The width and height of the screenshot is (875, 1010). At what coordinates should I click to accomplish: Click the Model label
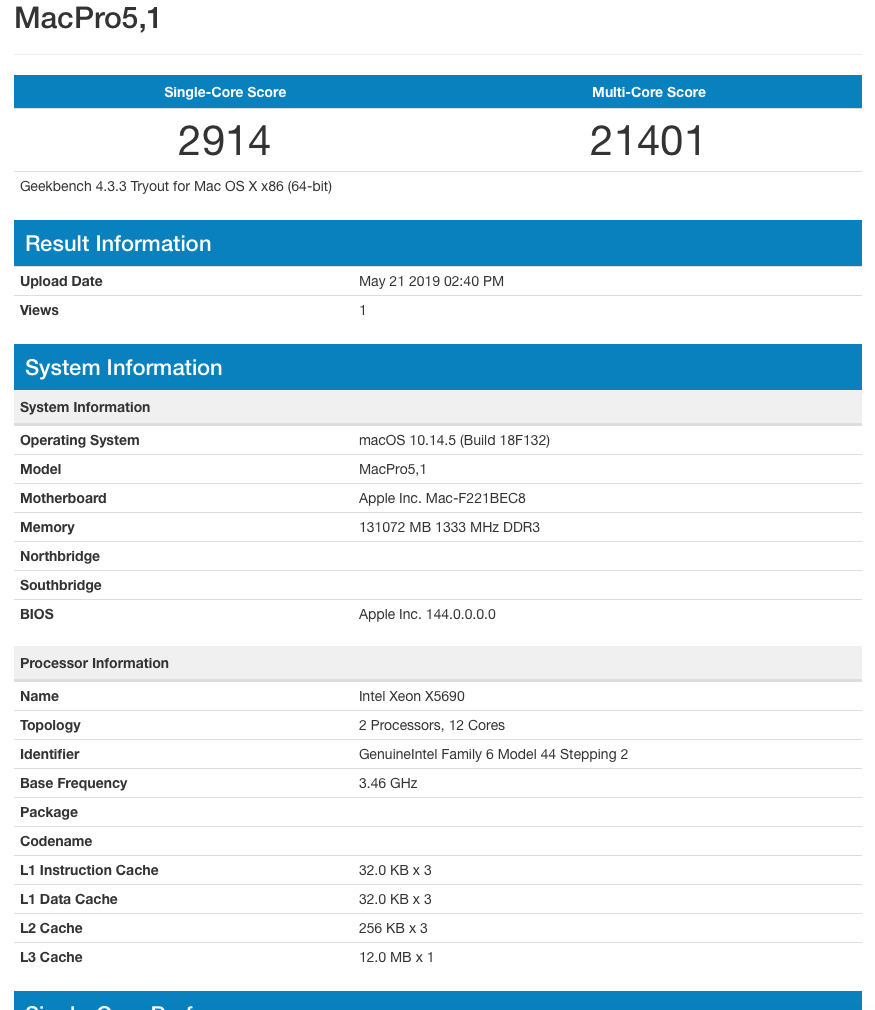[41, 470]
